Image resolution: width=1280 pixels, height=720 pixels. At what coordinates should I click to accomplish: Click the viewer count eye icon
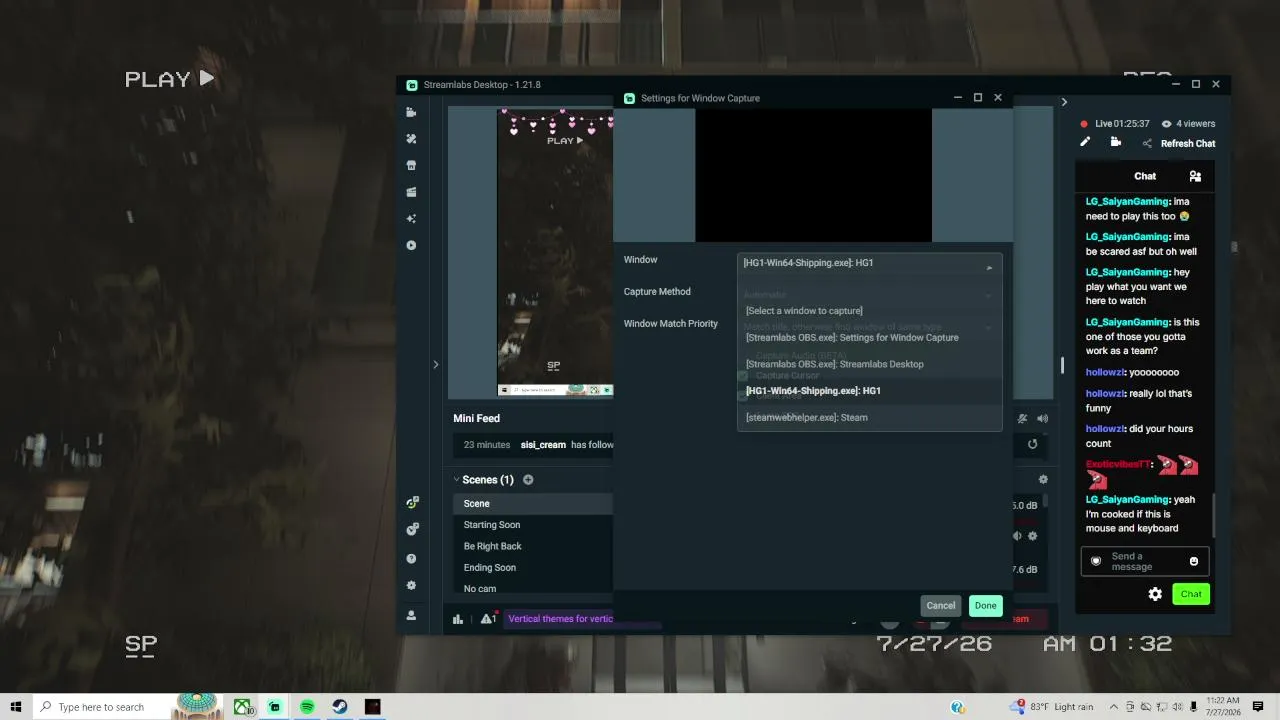[x=1166, y=124]
